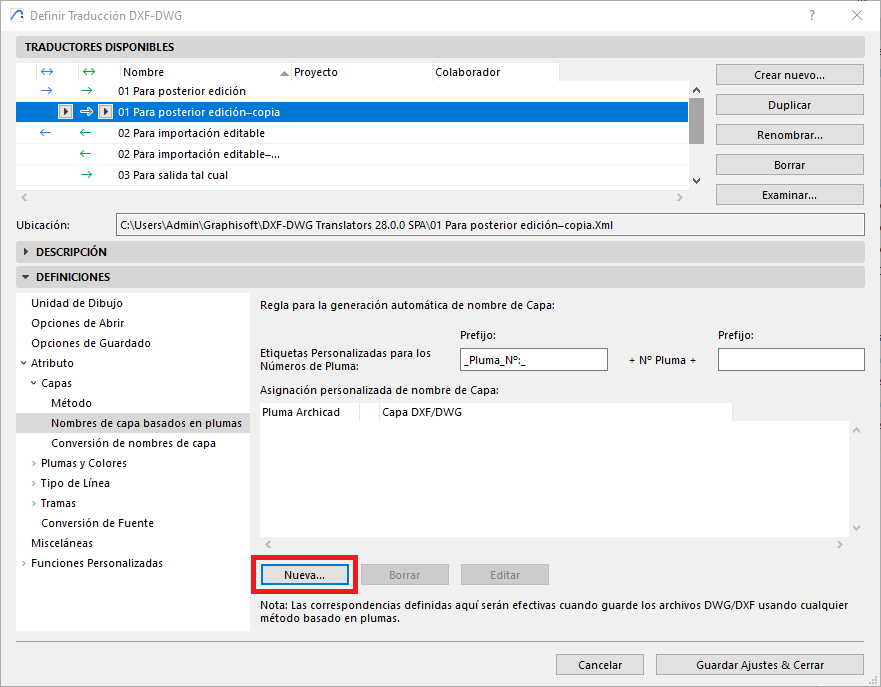Click the second Prefijo input field
The height and width of the screenshot is (687, 881).
(x=790, y=360)
